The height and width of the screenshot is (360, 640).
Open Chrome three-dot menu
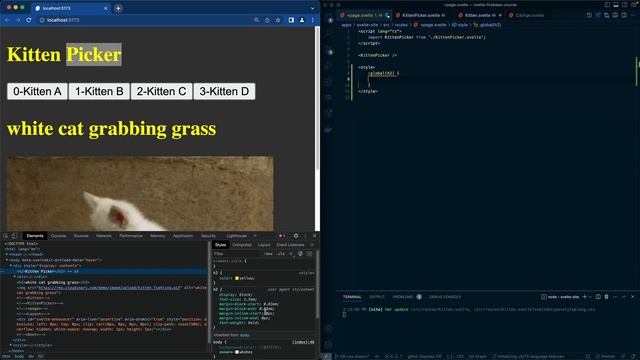click(313, 20)
